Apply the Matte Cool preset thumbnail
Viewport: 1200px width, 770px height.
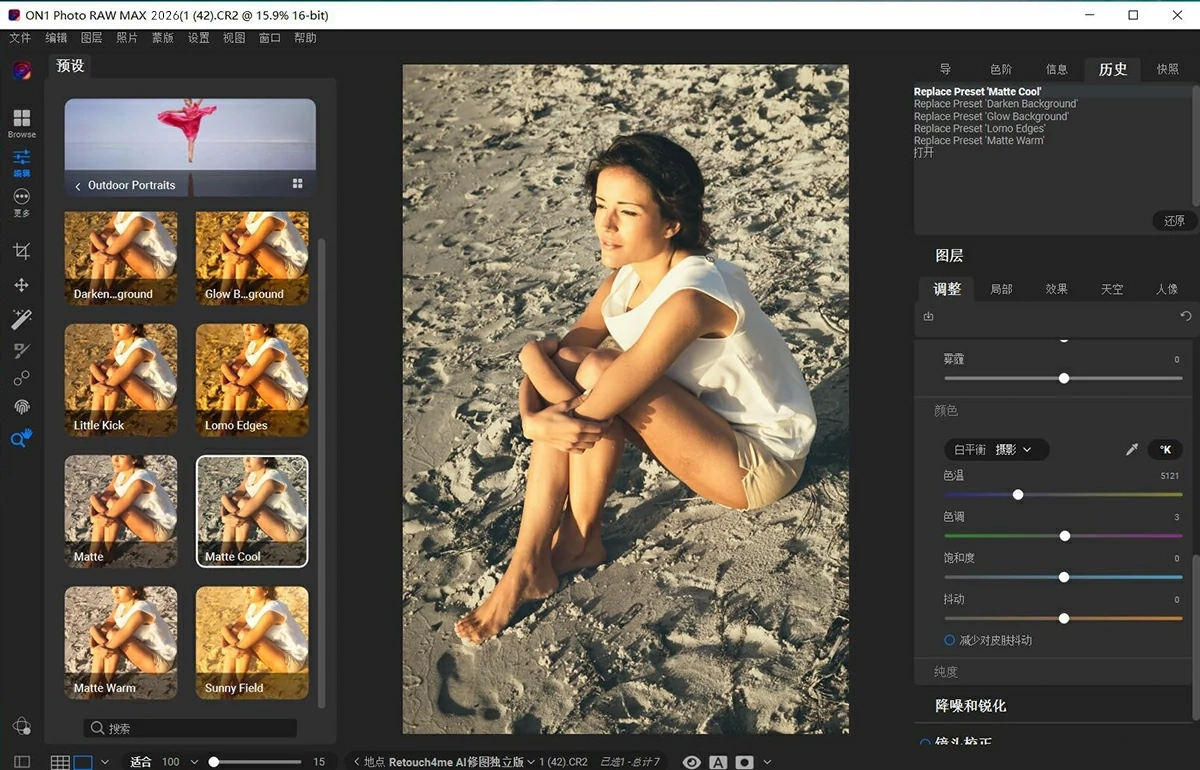point(251,510)
